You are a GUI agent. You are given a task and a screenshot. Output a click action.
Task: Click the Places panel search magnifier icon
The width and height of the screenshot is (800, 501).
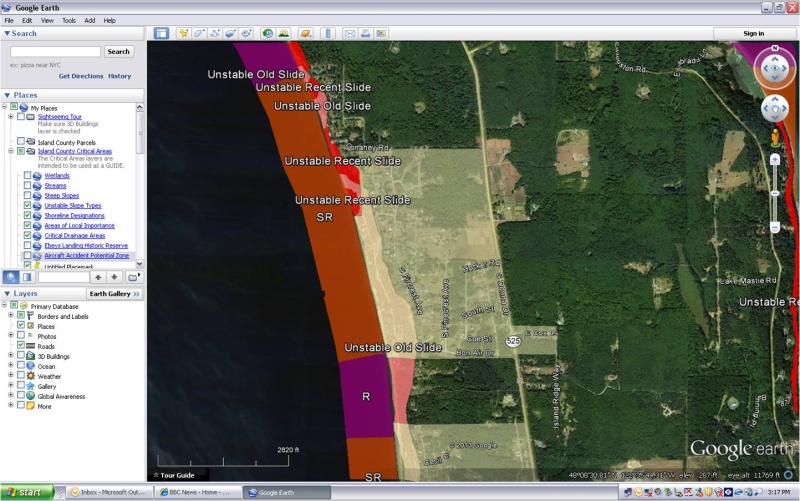pos(11,277)
